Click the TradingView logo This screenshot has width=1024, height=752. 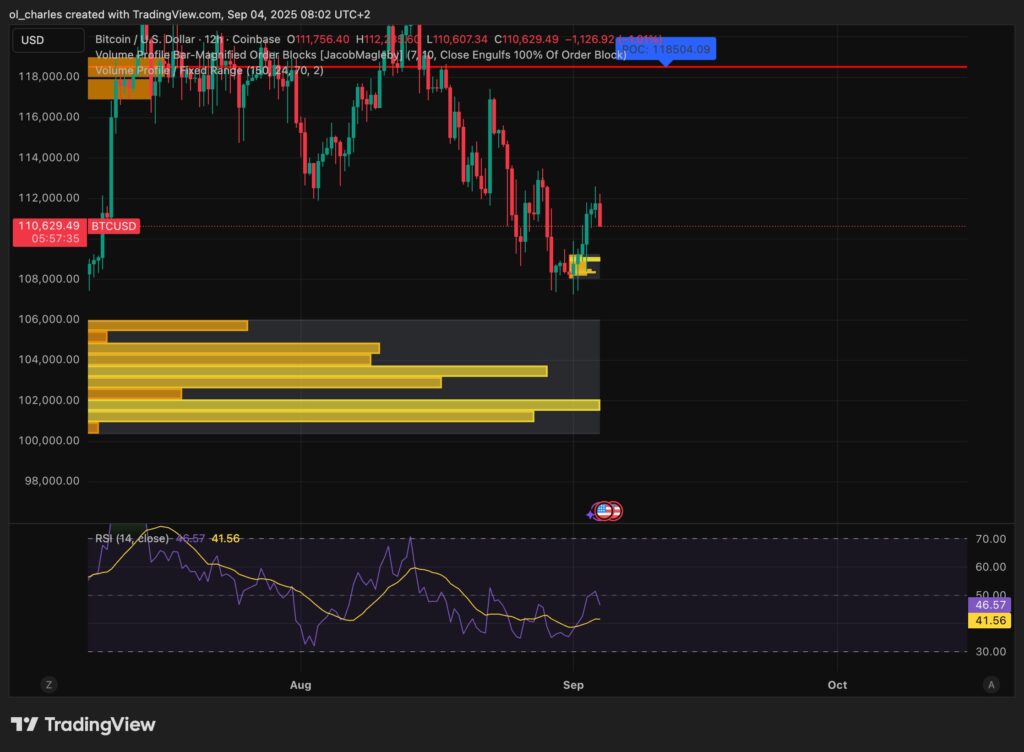83,723
